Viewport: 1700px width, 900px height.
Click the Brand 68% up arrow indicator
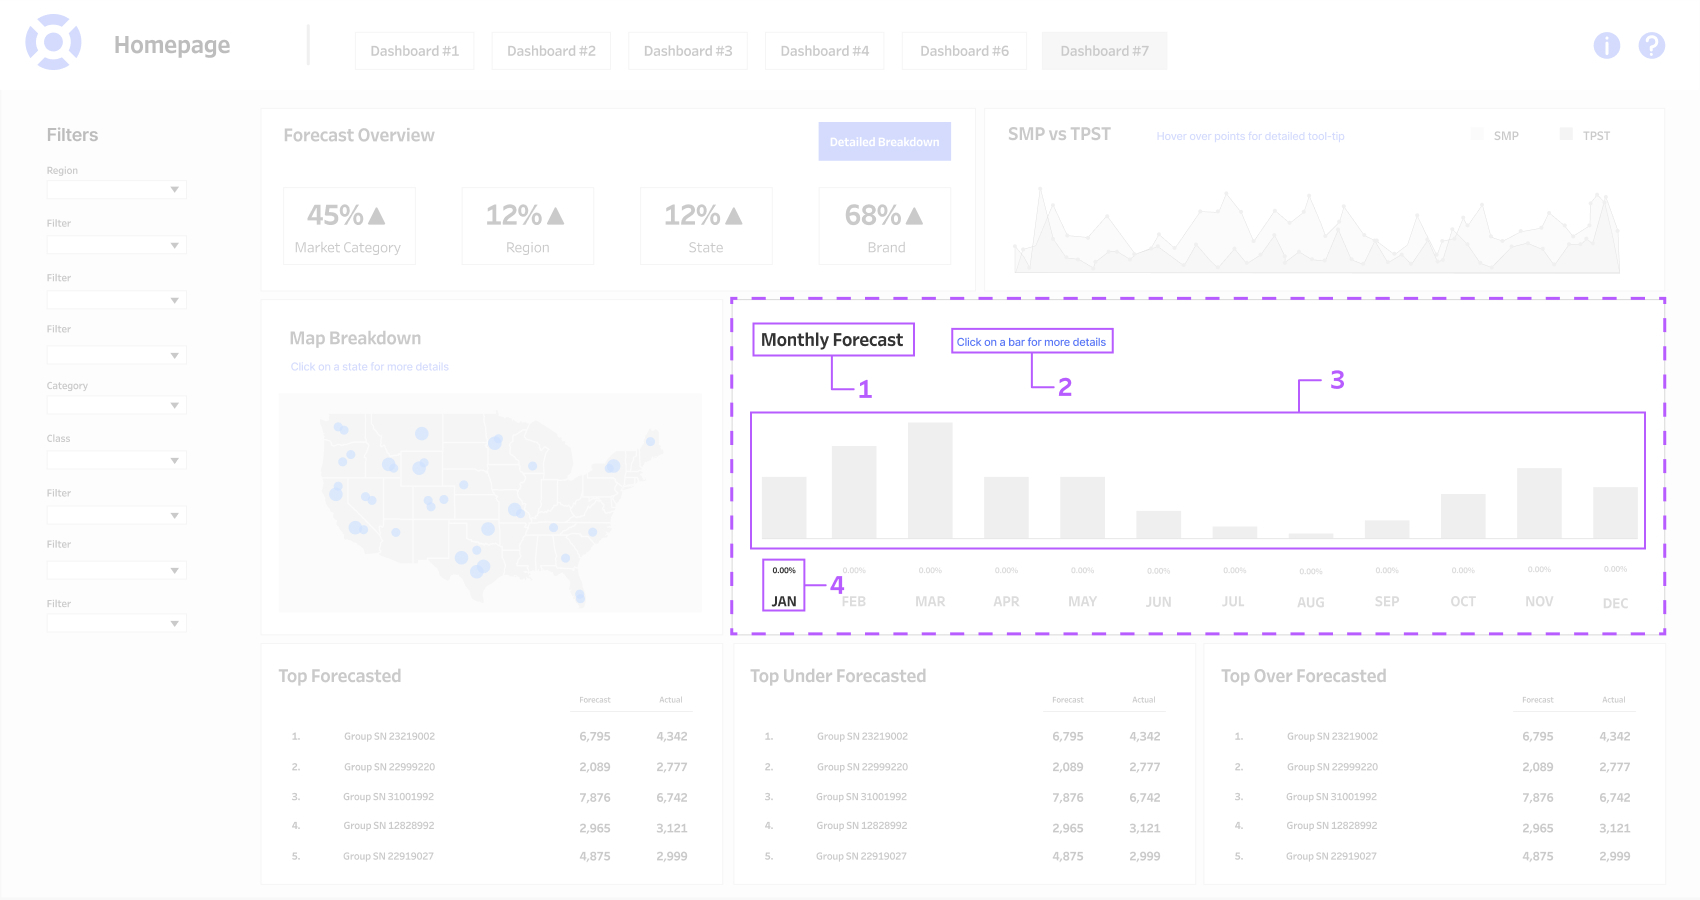point(914,215)
